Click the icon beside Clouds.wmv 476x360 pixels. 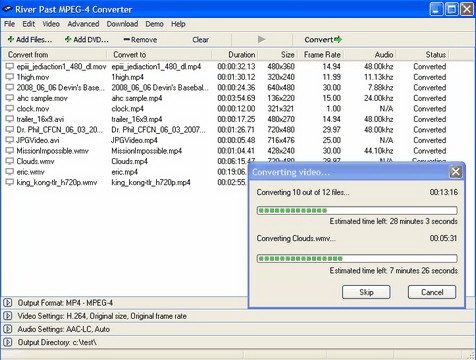10,161
